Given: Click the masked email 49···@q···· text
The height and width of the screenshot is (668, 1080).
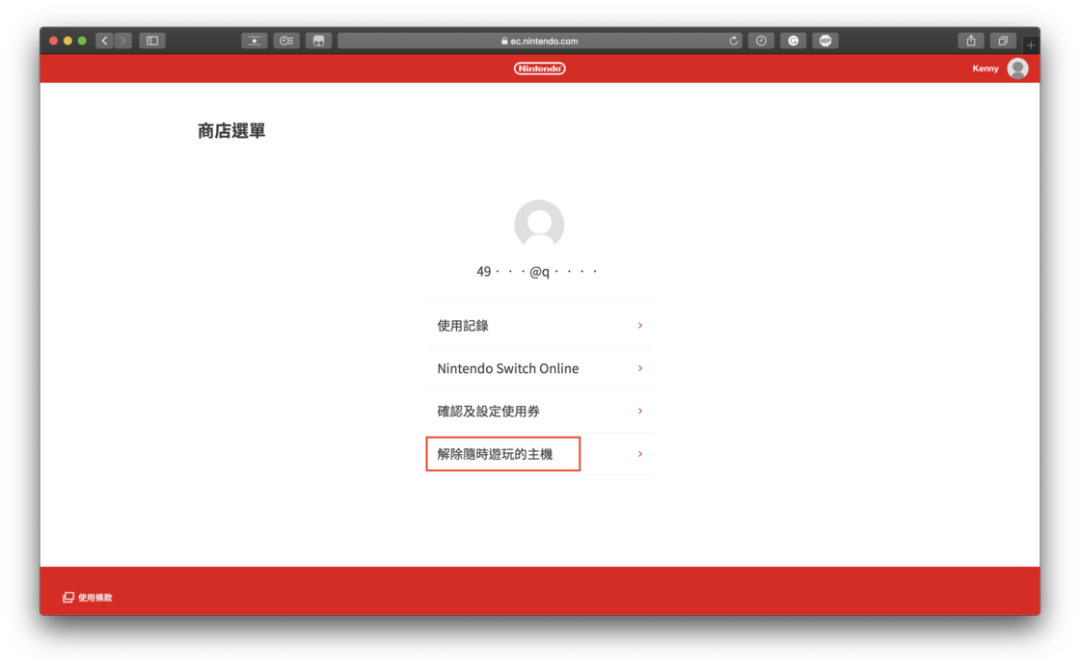Looking at the screenshot, I should [537, 271].
